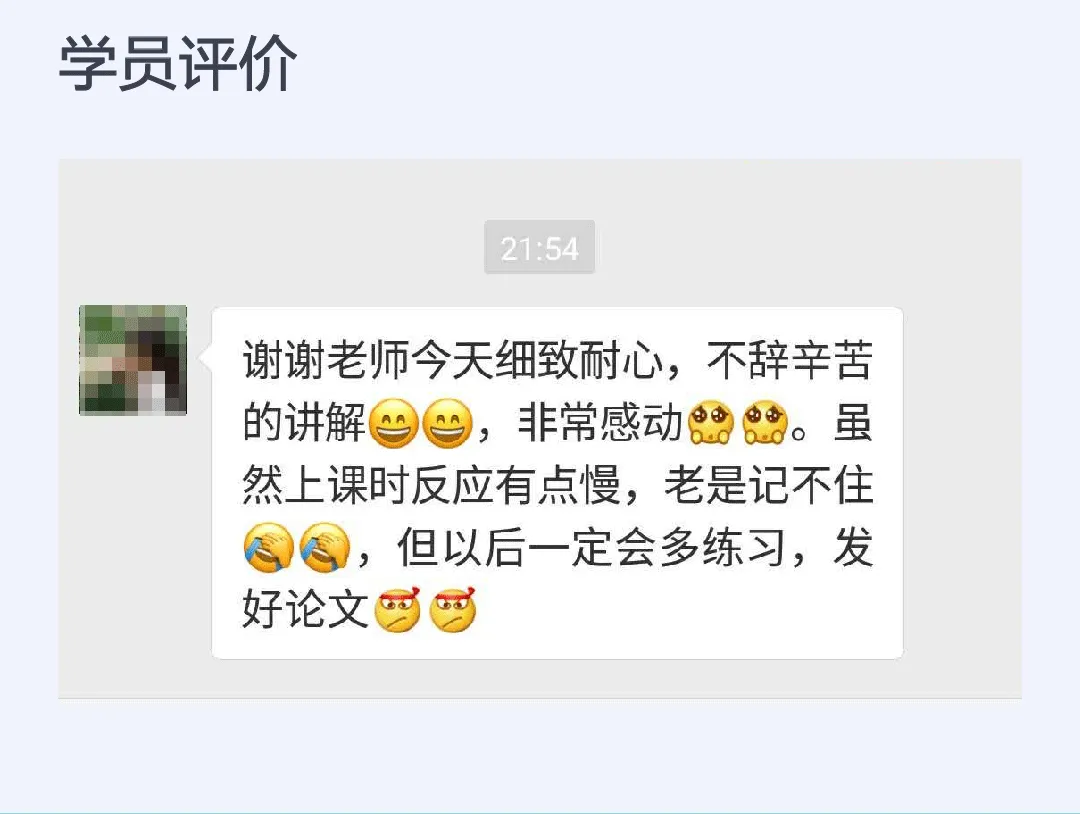Viewport: 1080px width, 814px height.
Task: Click the phrase 老是记不住
Action: 769,485
